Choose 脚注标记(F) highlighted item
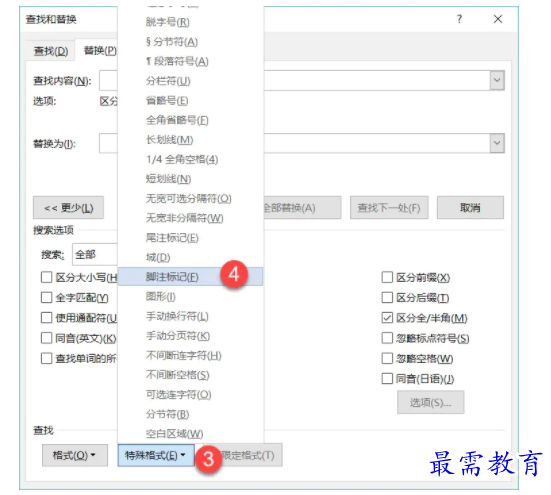 (190, 277)
